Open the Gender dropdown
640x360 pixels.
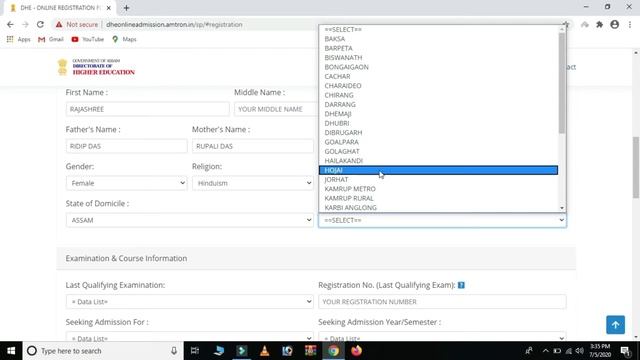[126, 183]
